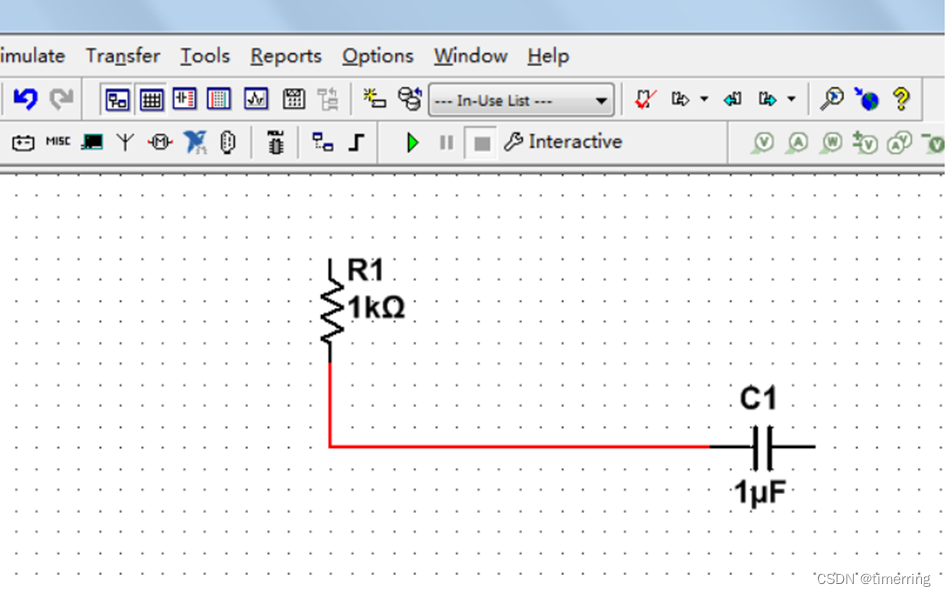946x596 pixels.
Task: Toggle the Design Toolbox panel
Action: point(117,100)
